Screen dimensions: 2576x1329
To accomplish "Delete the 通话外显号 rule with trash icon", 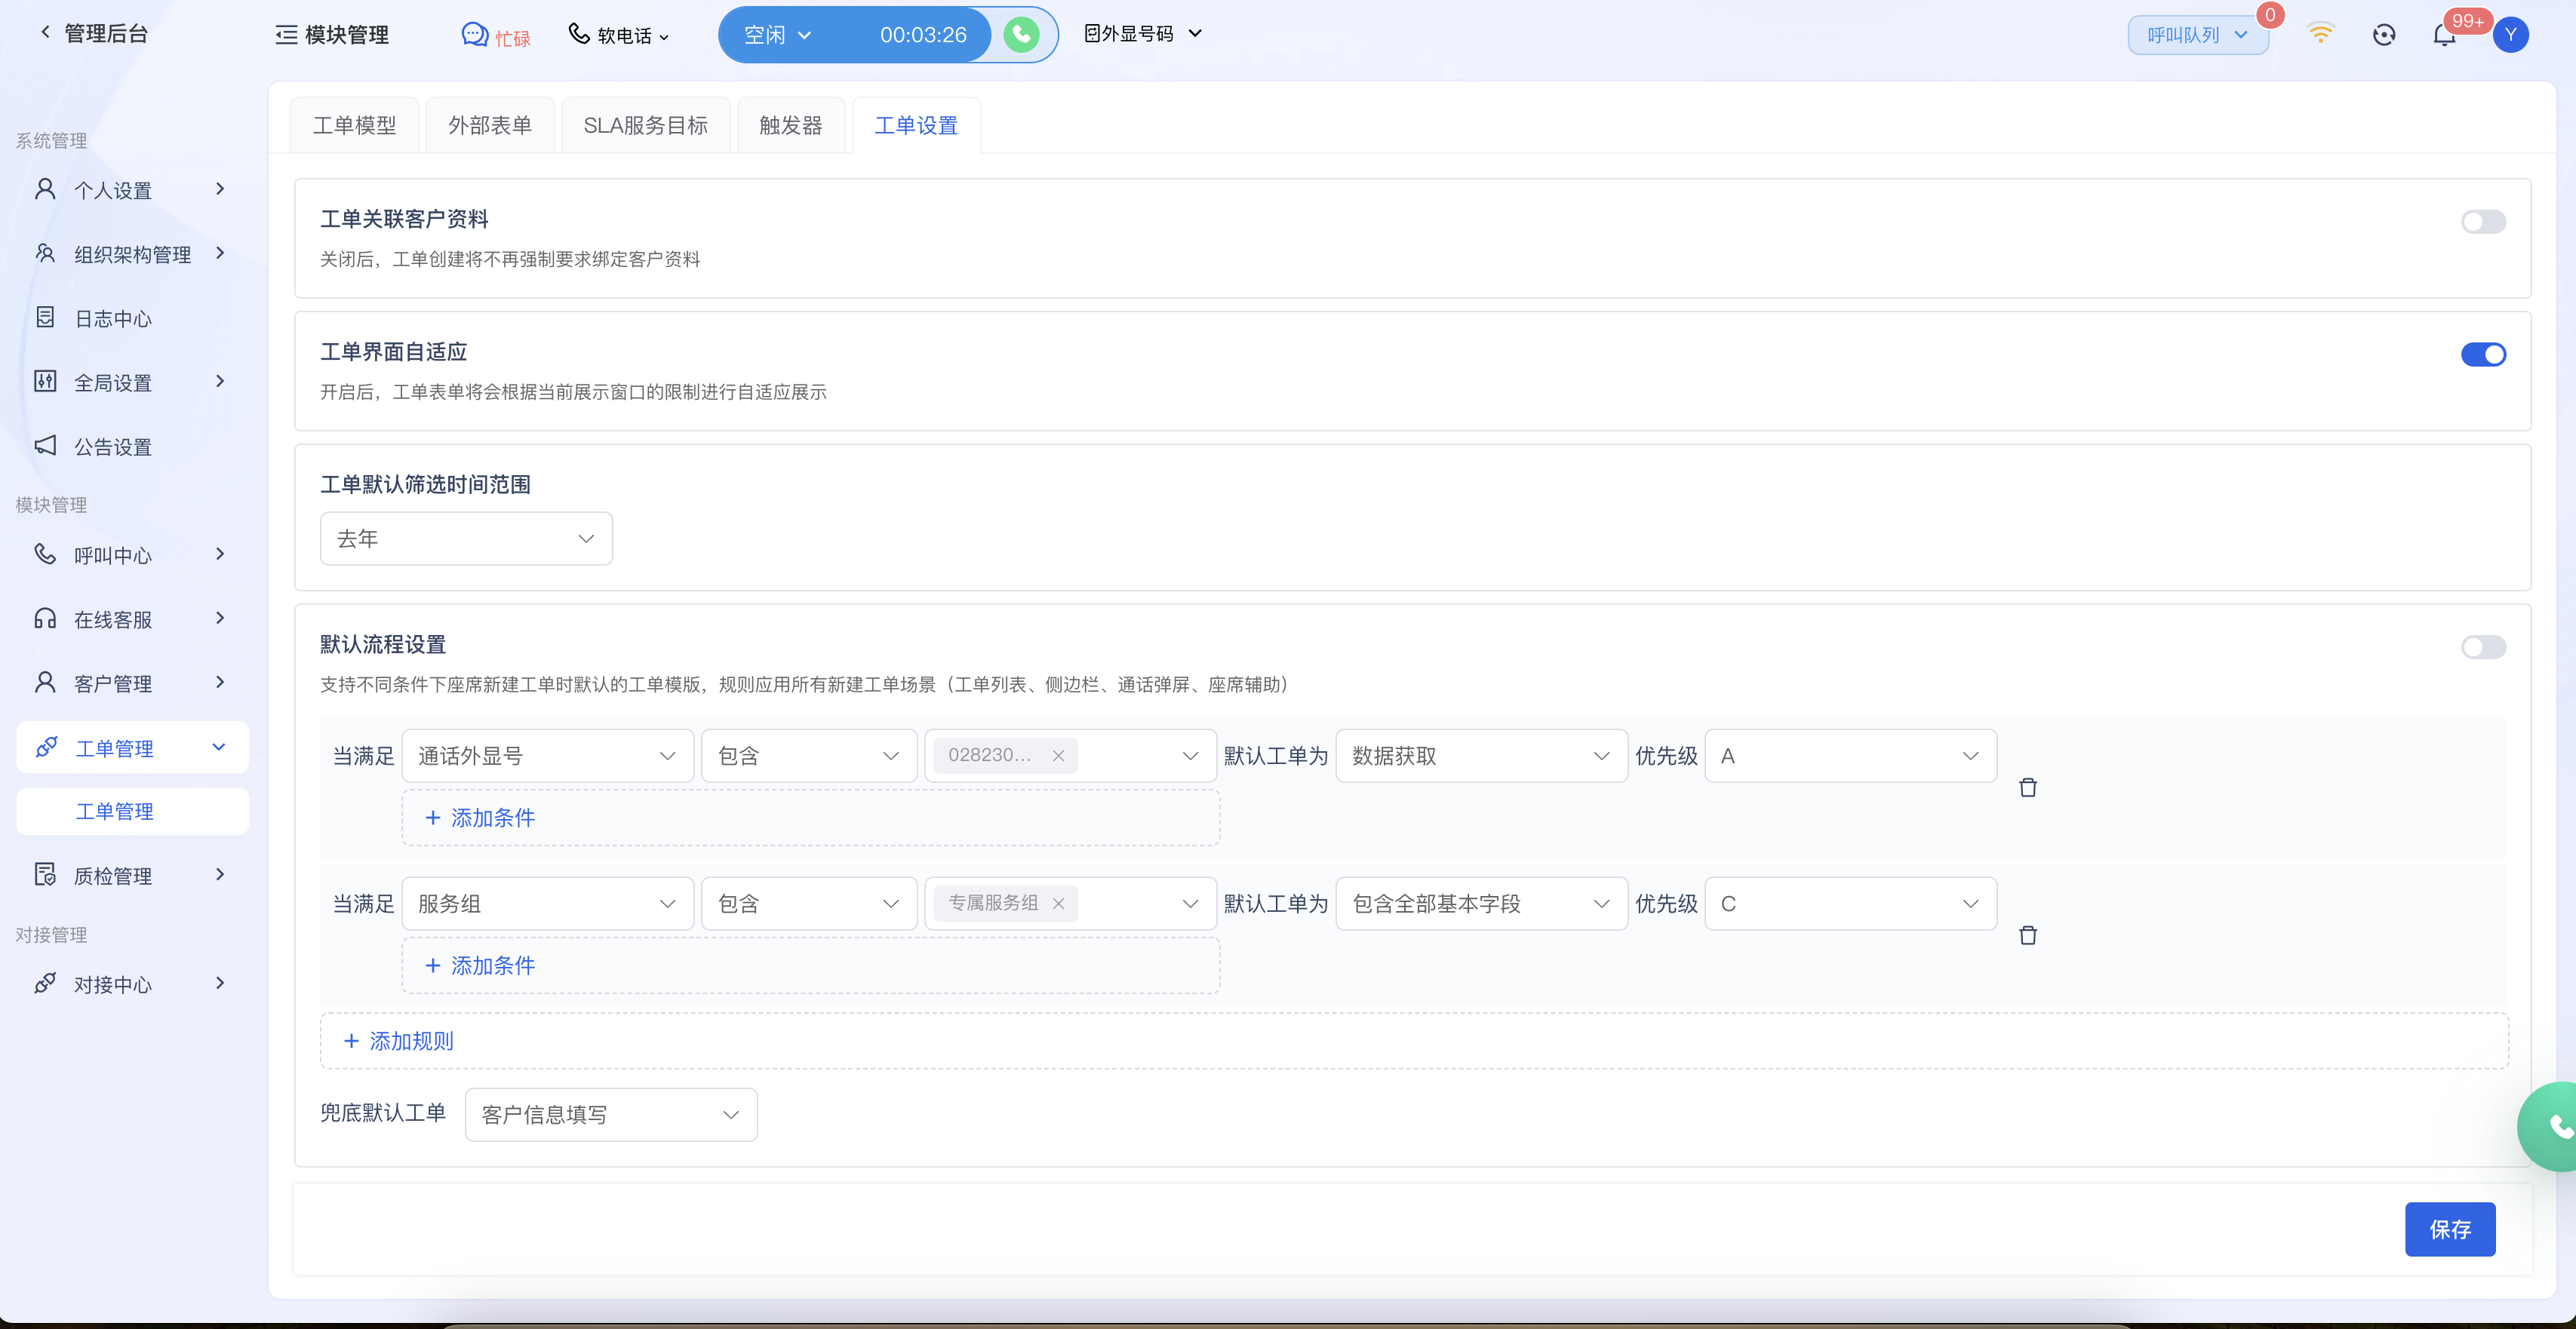I will click(x=2027, y=788).
